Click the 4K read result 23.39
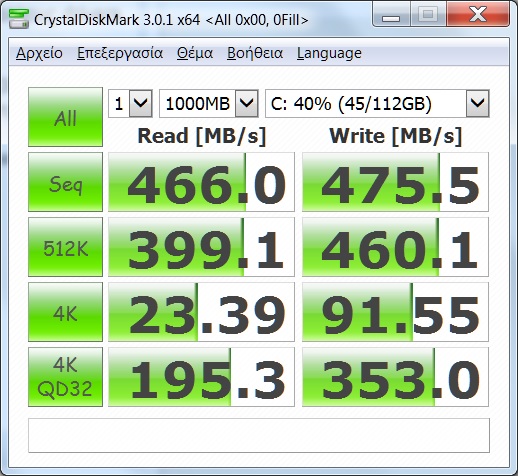518x476 pixels. coord(201,312)
